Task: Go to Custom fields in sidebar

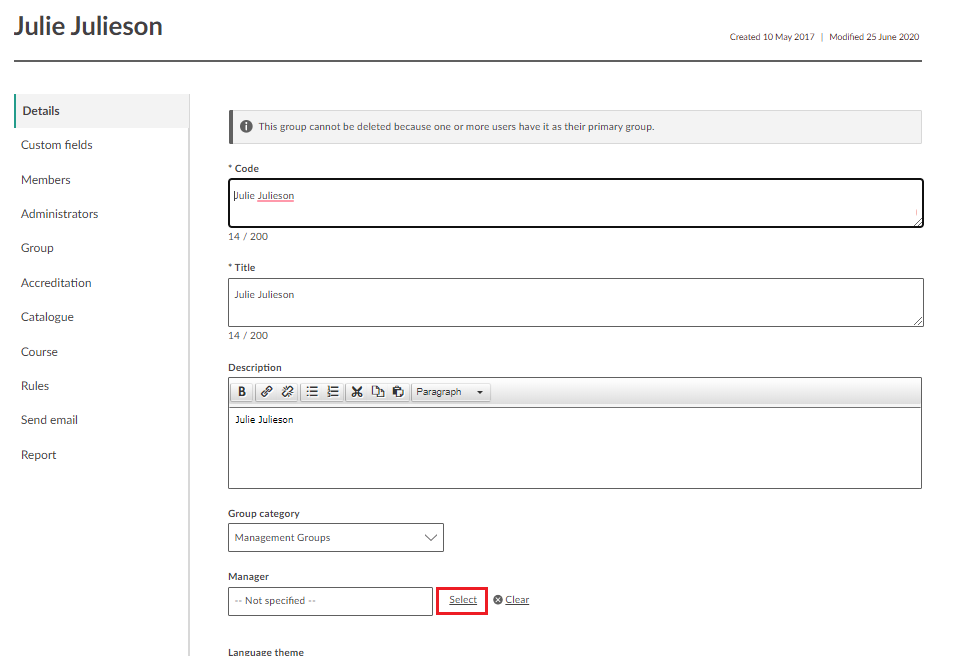Action: point(57,145)
